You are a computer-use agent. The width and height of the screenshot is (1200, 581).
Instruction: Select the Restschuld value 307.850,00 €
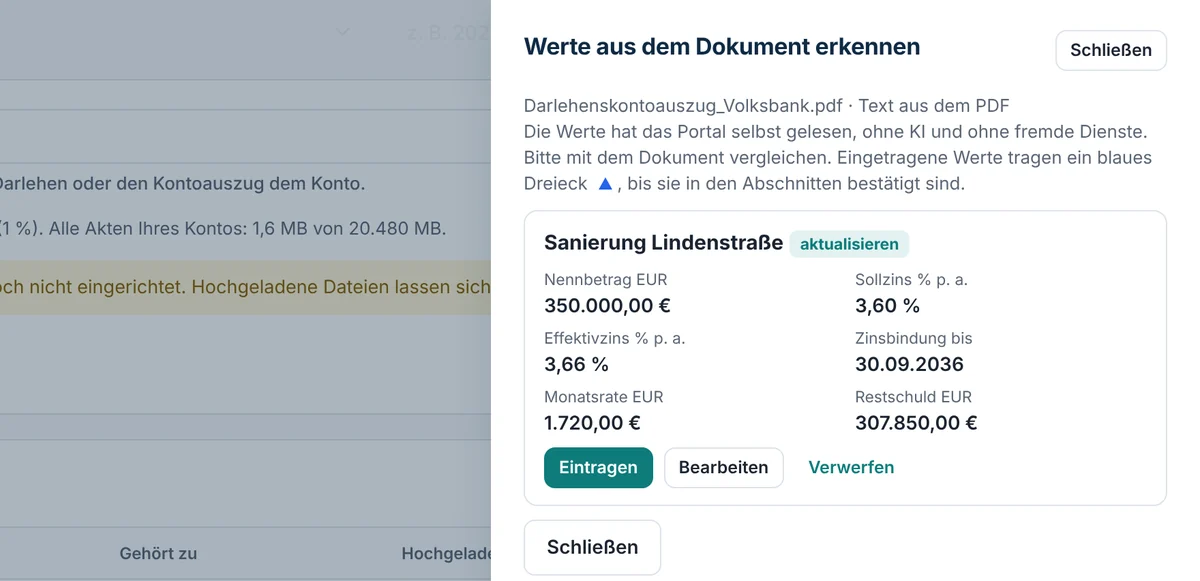click(916, 422)
